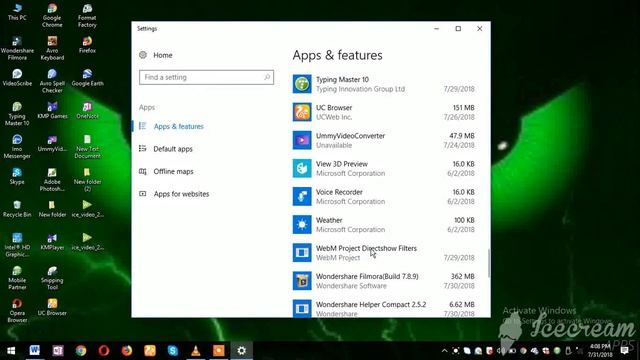Screen dimensions: 640x360
Task: Open Offline maps section
Action: [x=173, y=171]
